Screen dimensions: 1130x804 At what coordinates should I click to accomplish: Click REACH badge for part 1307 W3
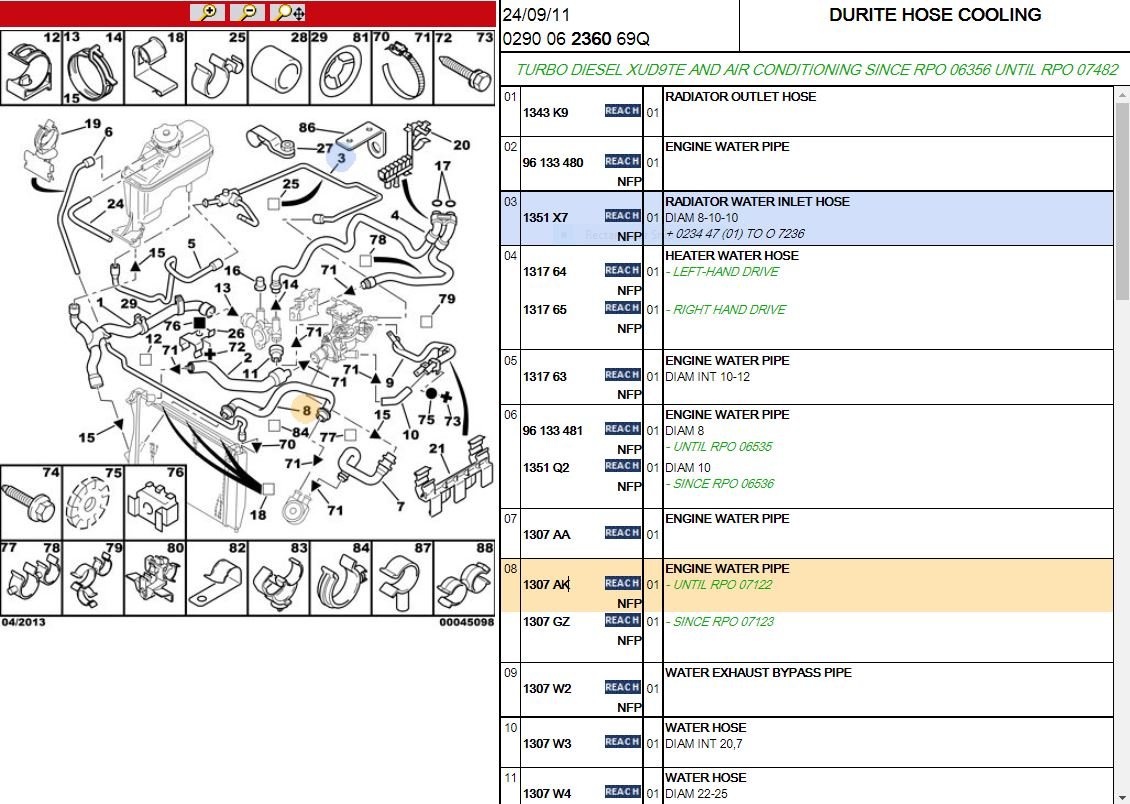[623, 742]
